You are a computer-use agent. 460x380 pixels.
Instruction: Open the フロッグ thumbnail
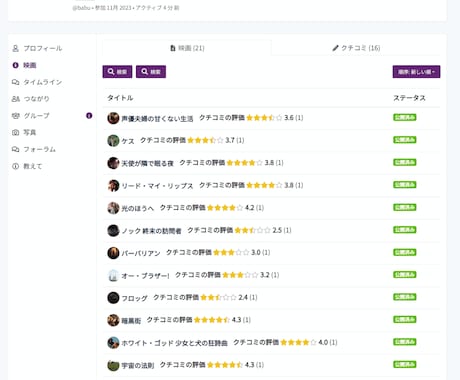[x=113, y=298]
